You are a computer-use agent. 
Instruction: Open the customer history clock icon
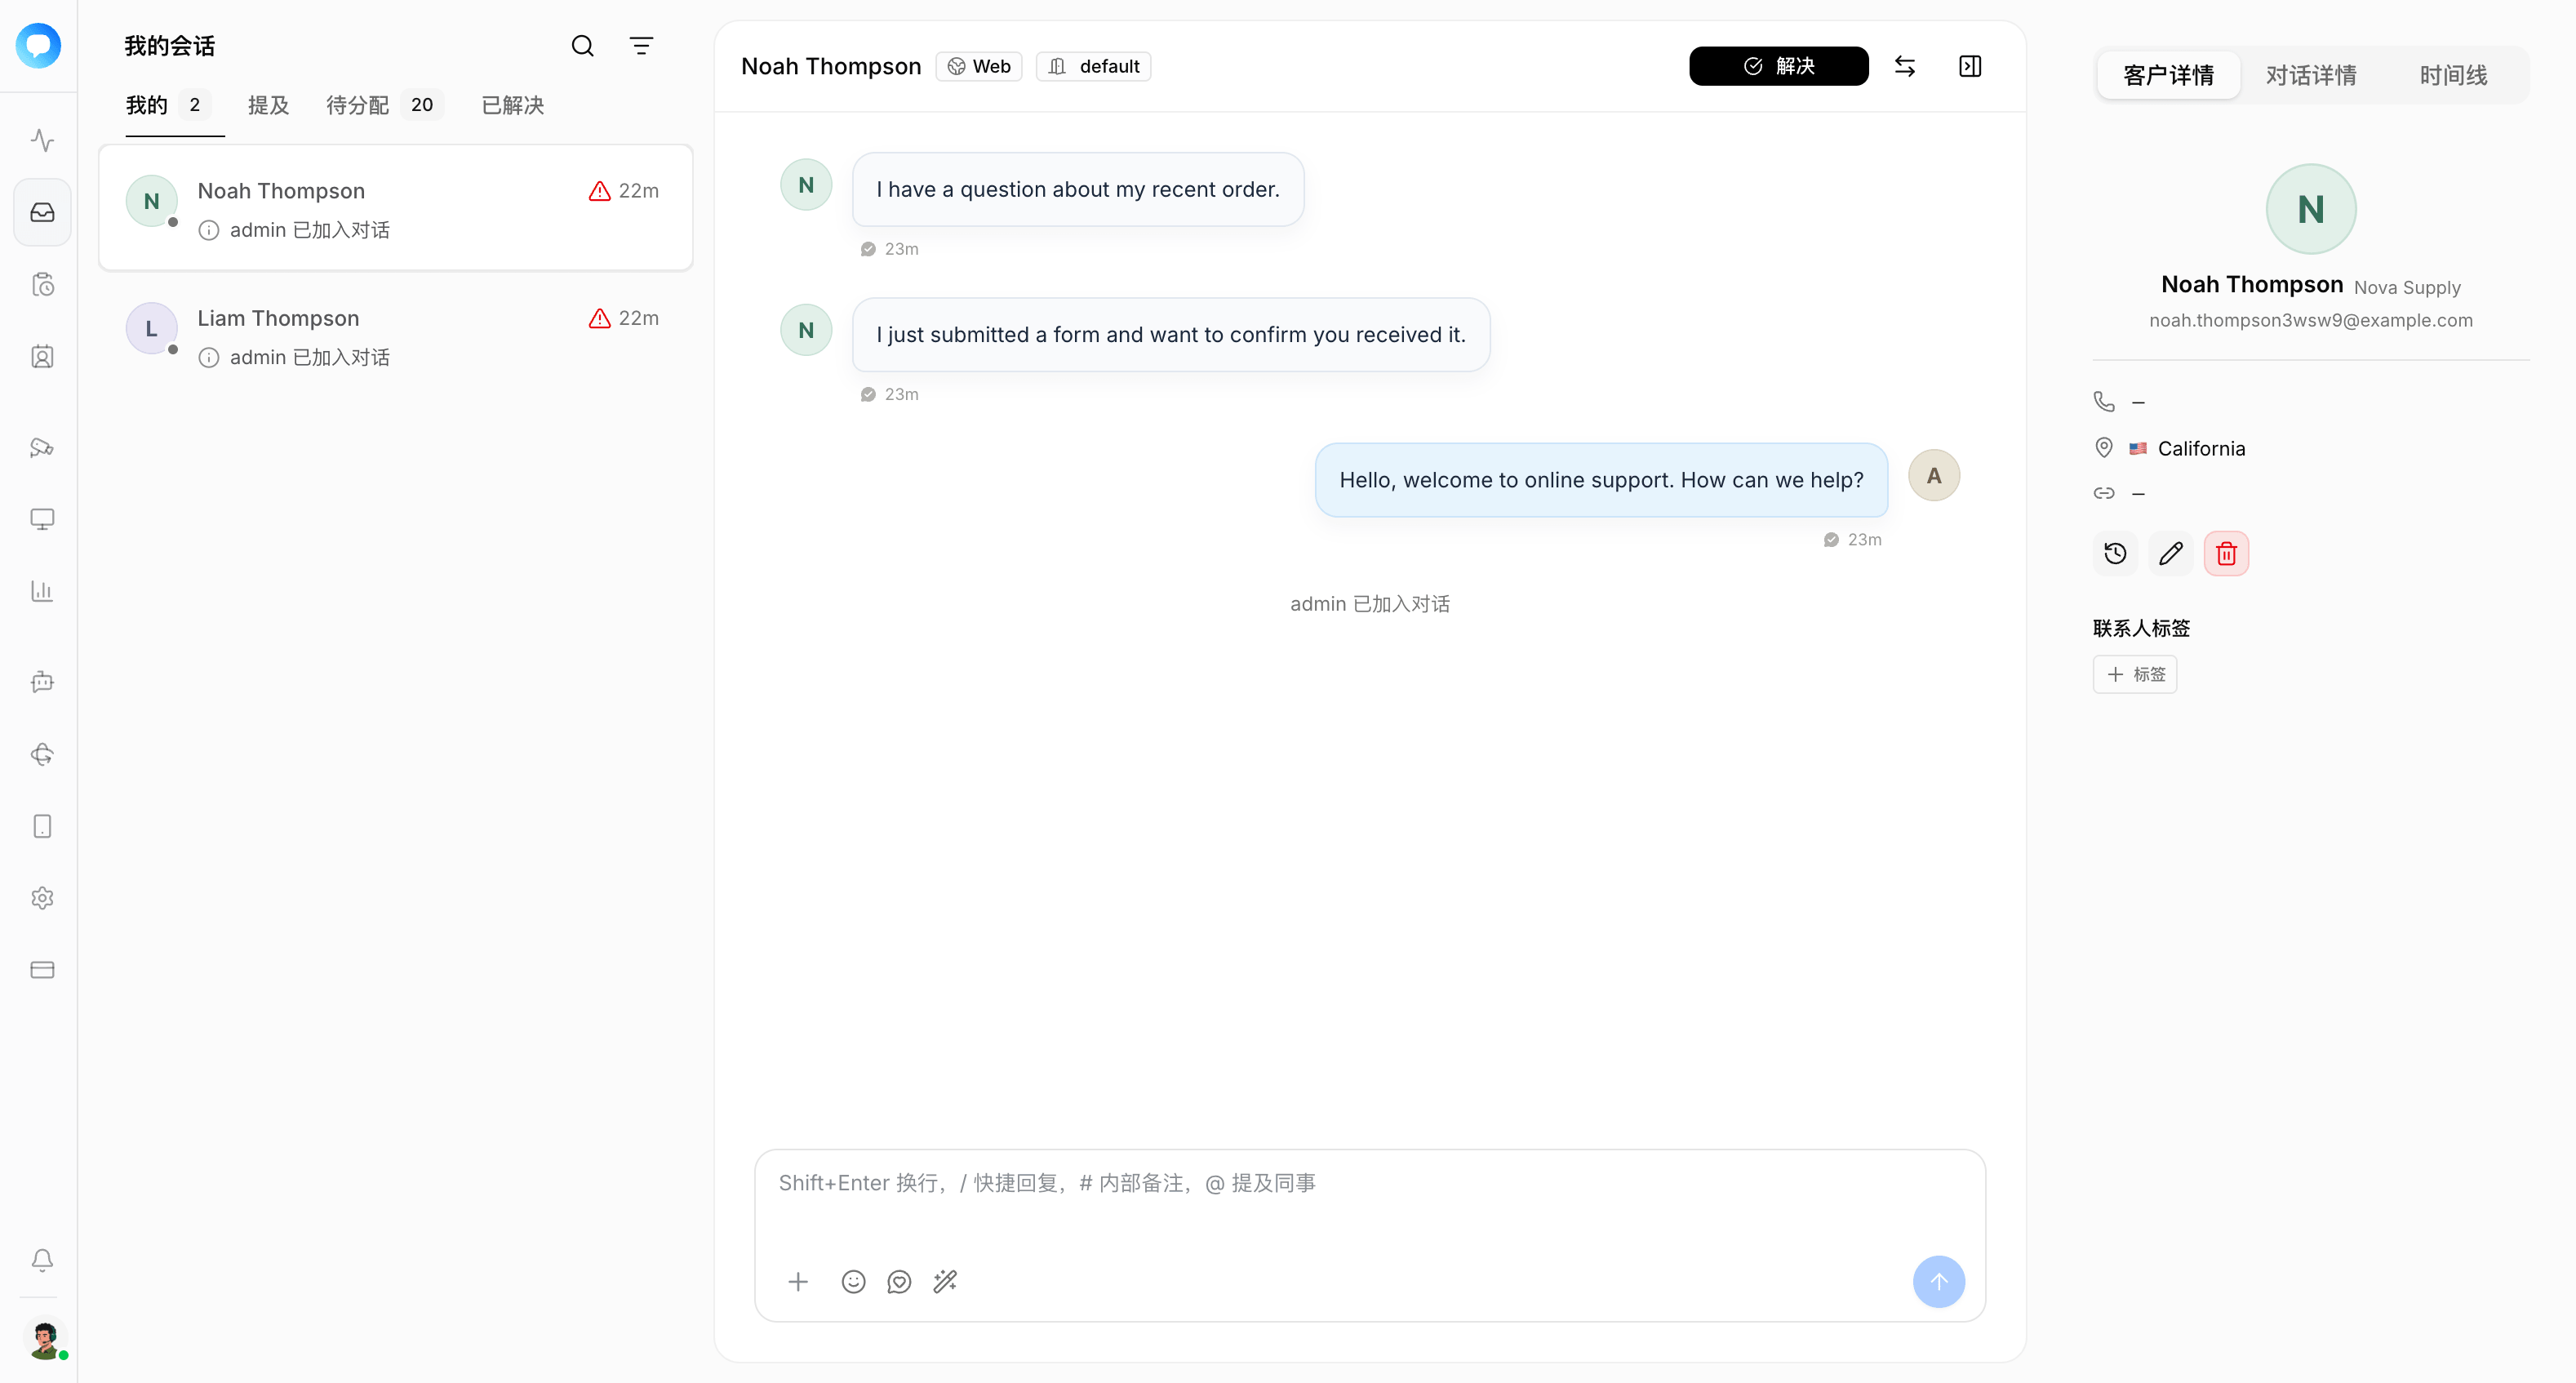(2115, 553)
